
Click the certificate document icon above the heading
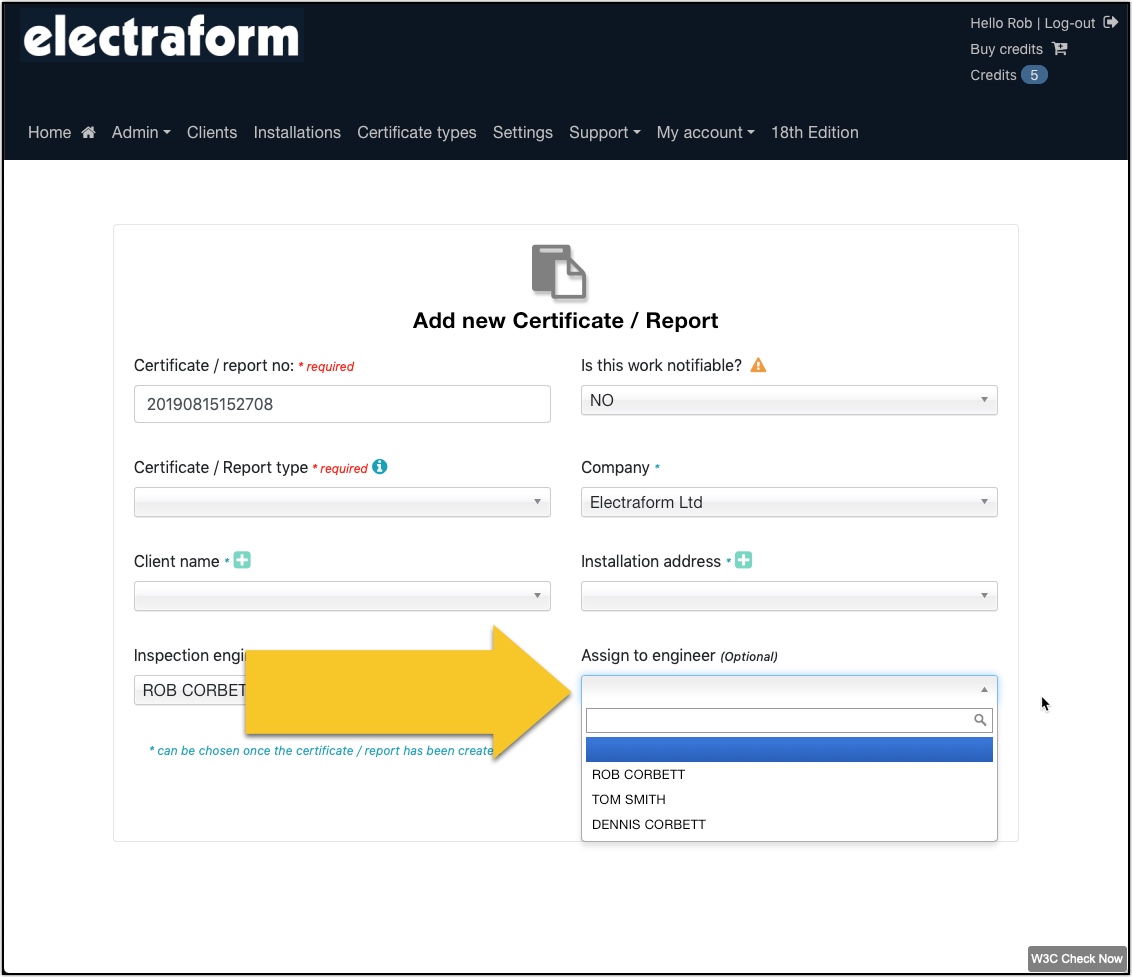(559, 272)
